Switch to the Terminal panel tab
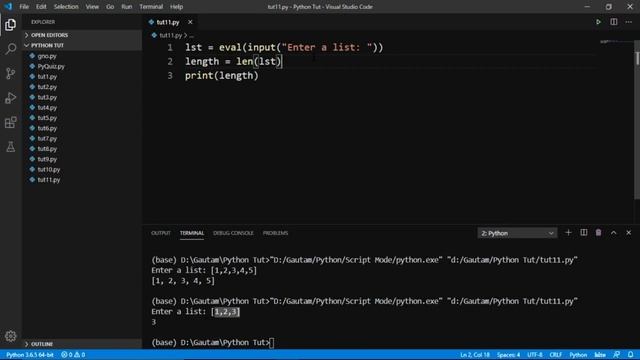Viewport: 640px width, 360px height. (x=192, y=233)
